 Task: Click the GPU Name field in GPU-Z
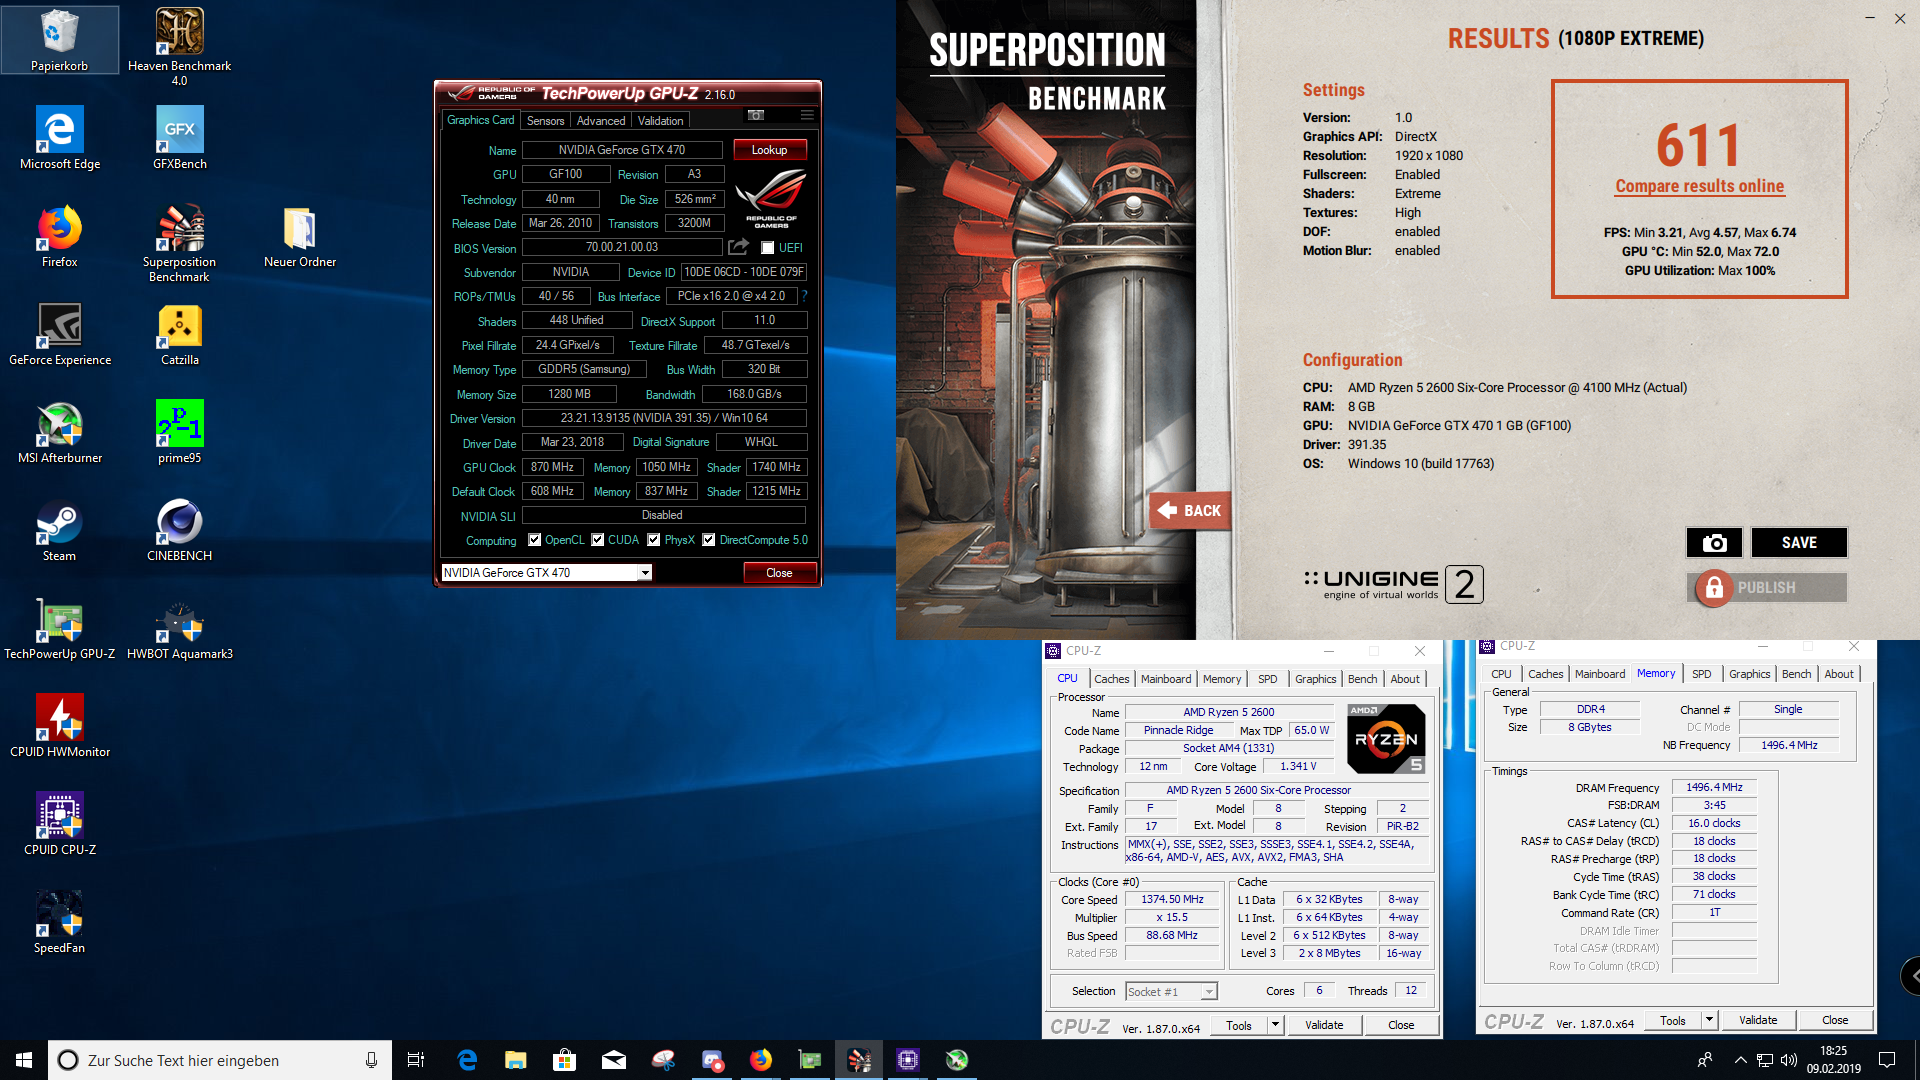click(622, 150)
